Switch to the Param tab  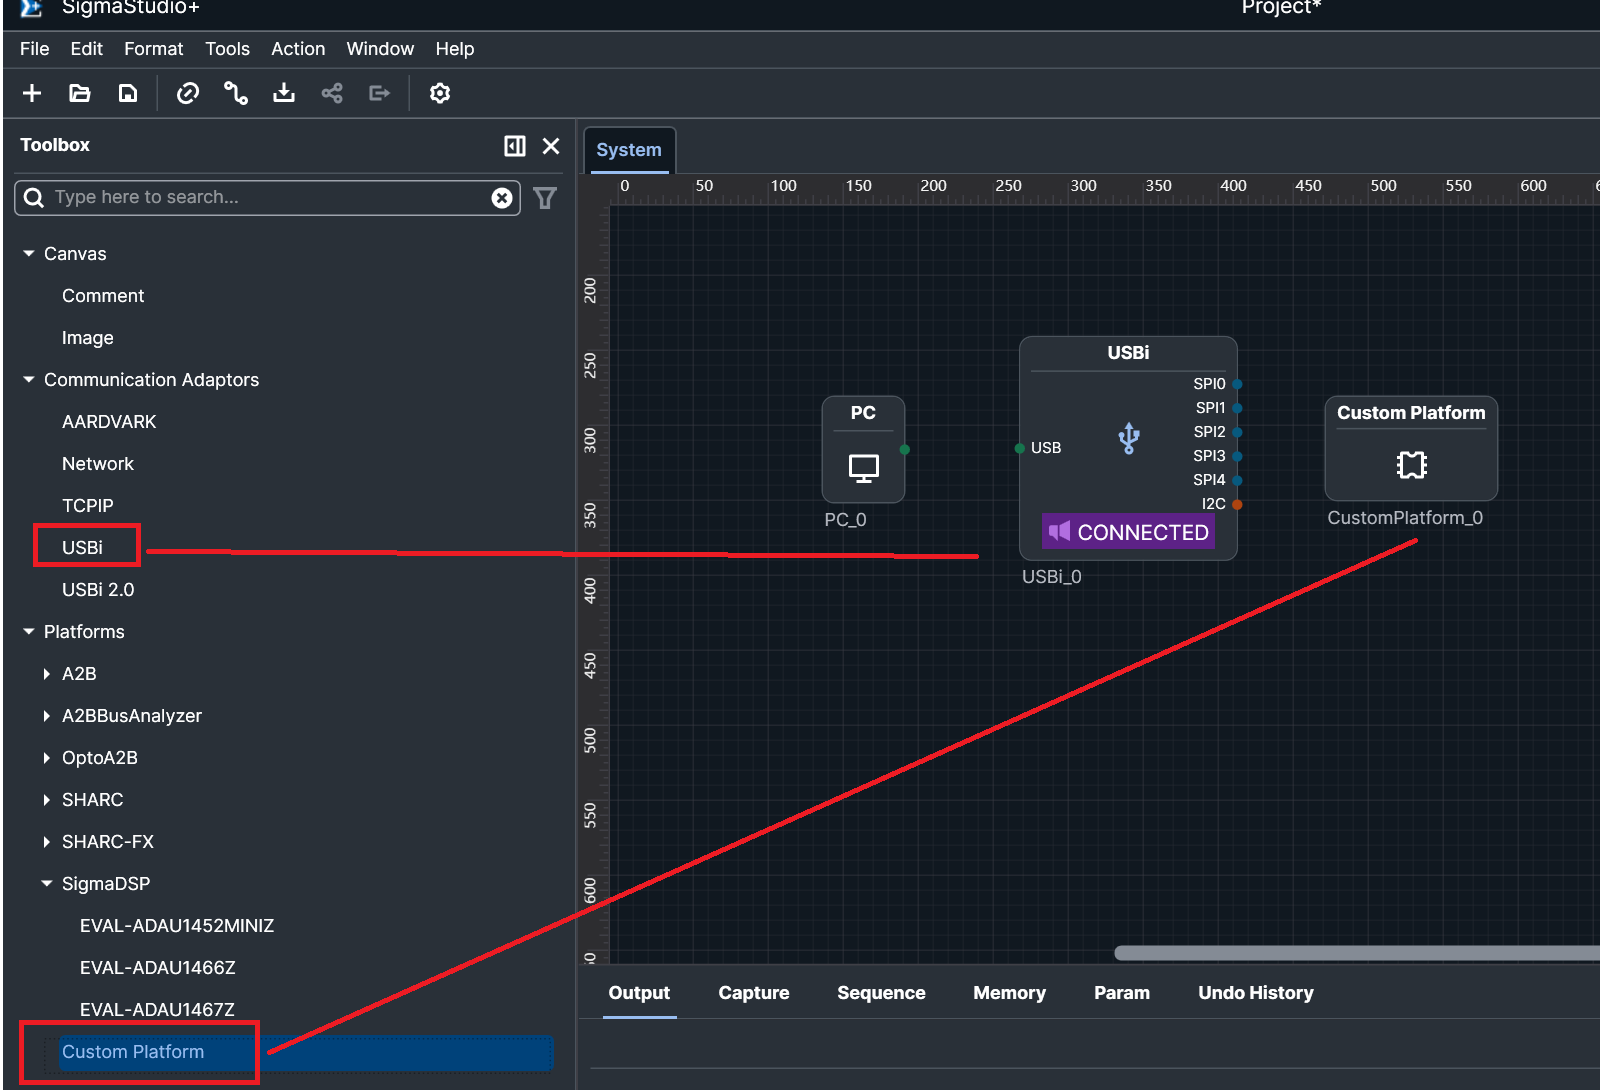point(1122,993)
